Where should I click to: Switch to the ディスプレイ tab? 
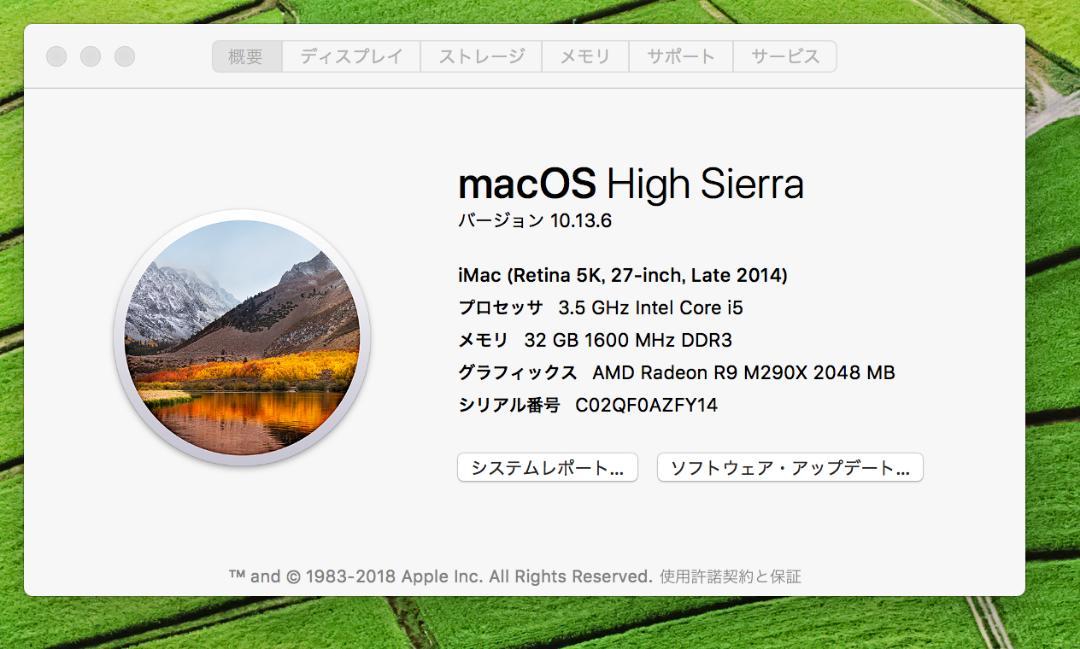click(351, 56)
